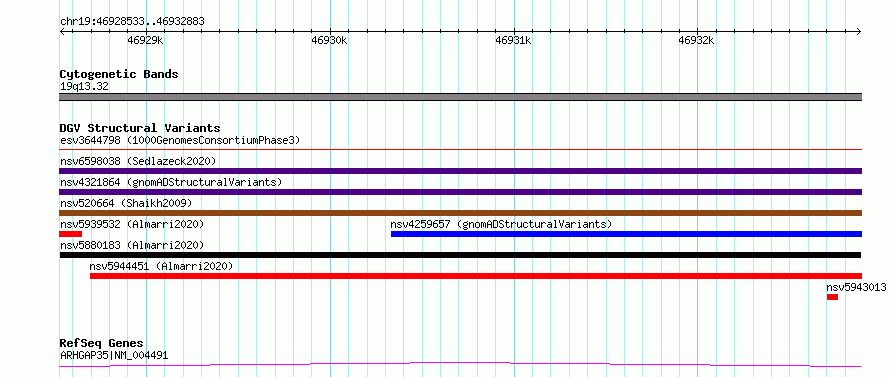Open the nsv5943013 label
Viewport: 890px width, 377px height.
(856, 287)
